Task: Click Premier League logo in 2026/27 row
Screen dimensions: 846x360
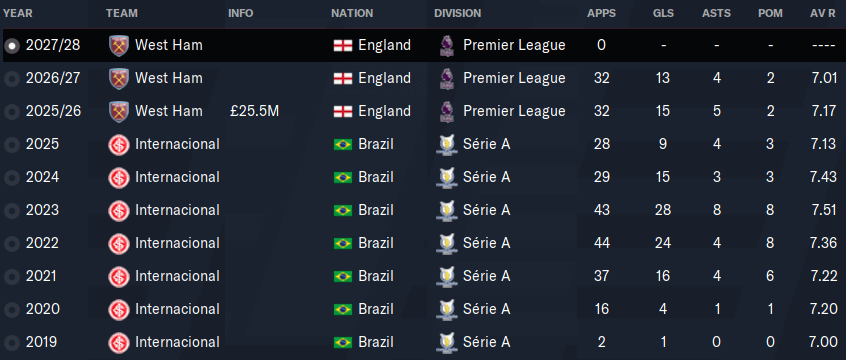Action: tap(446, 78)
